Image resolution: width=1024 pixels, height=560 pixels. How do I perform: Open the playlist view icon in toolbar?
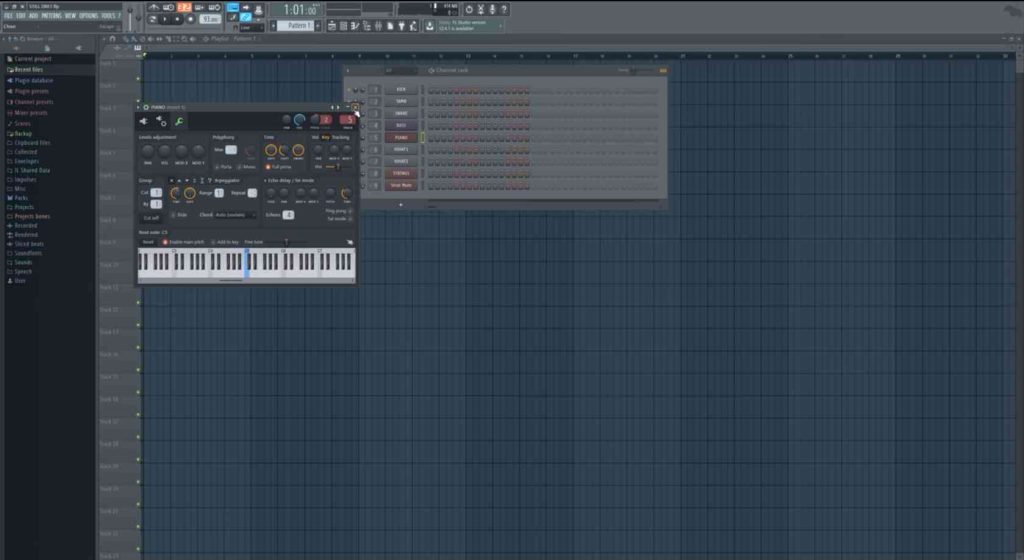coord(332,25)
